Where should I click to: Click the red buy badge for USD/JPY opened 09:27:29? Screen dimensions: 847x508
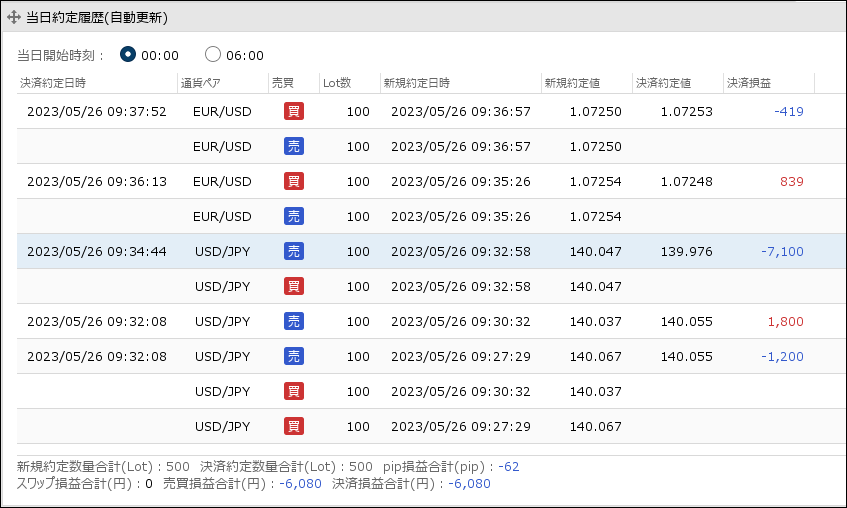(x=294, y=426)
